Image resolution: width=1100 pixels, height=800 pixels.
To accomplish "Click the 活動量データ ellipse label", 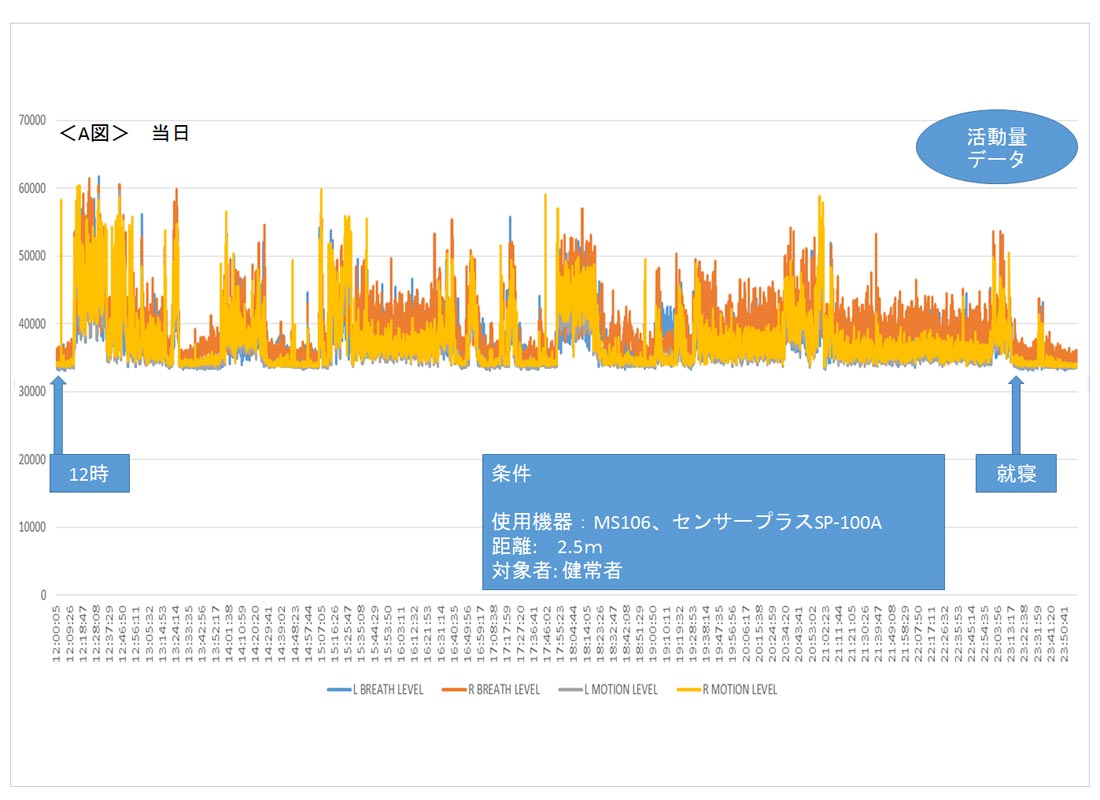I will point(997,147).
